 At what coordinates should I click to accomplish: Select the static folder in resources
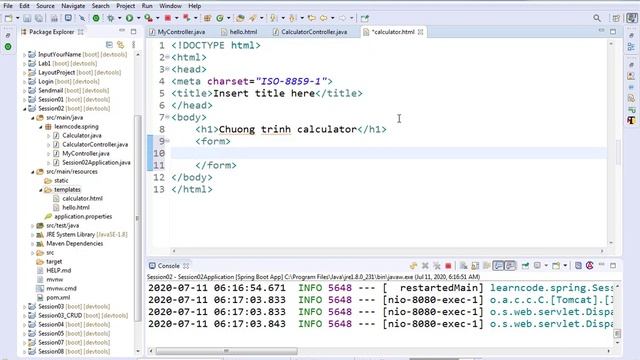pyautogui.click(x=61, y=180)
